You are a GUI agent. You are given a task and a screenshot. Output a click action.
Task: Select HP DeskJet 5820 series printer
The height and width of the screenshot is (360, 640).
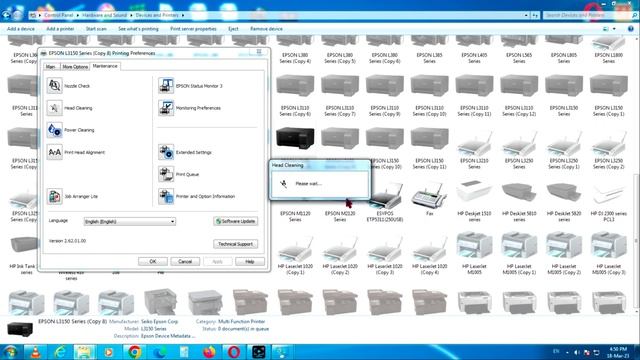[564, 201]
